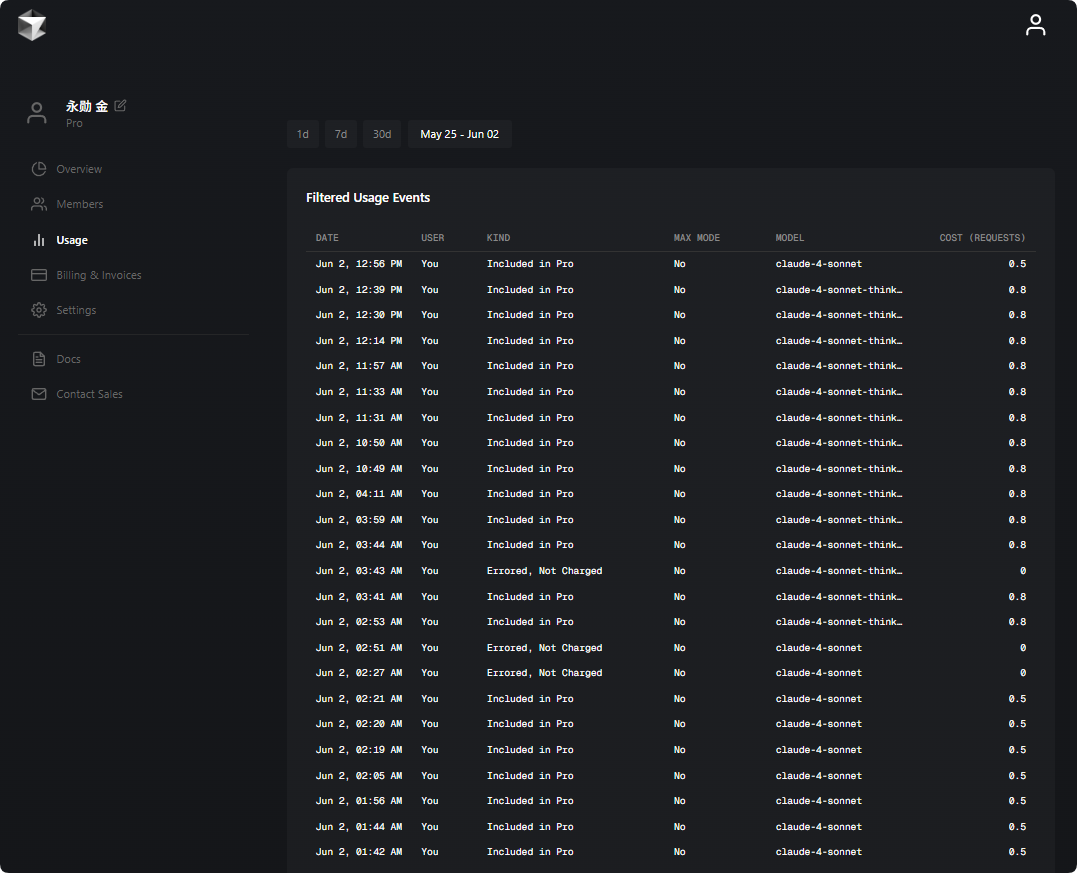Click the MODEL column header

click(x=790, y=238)
